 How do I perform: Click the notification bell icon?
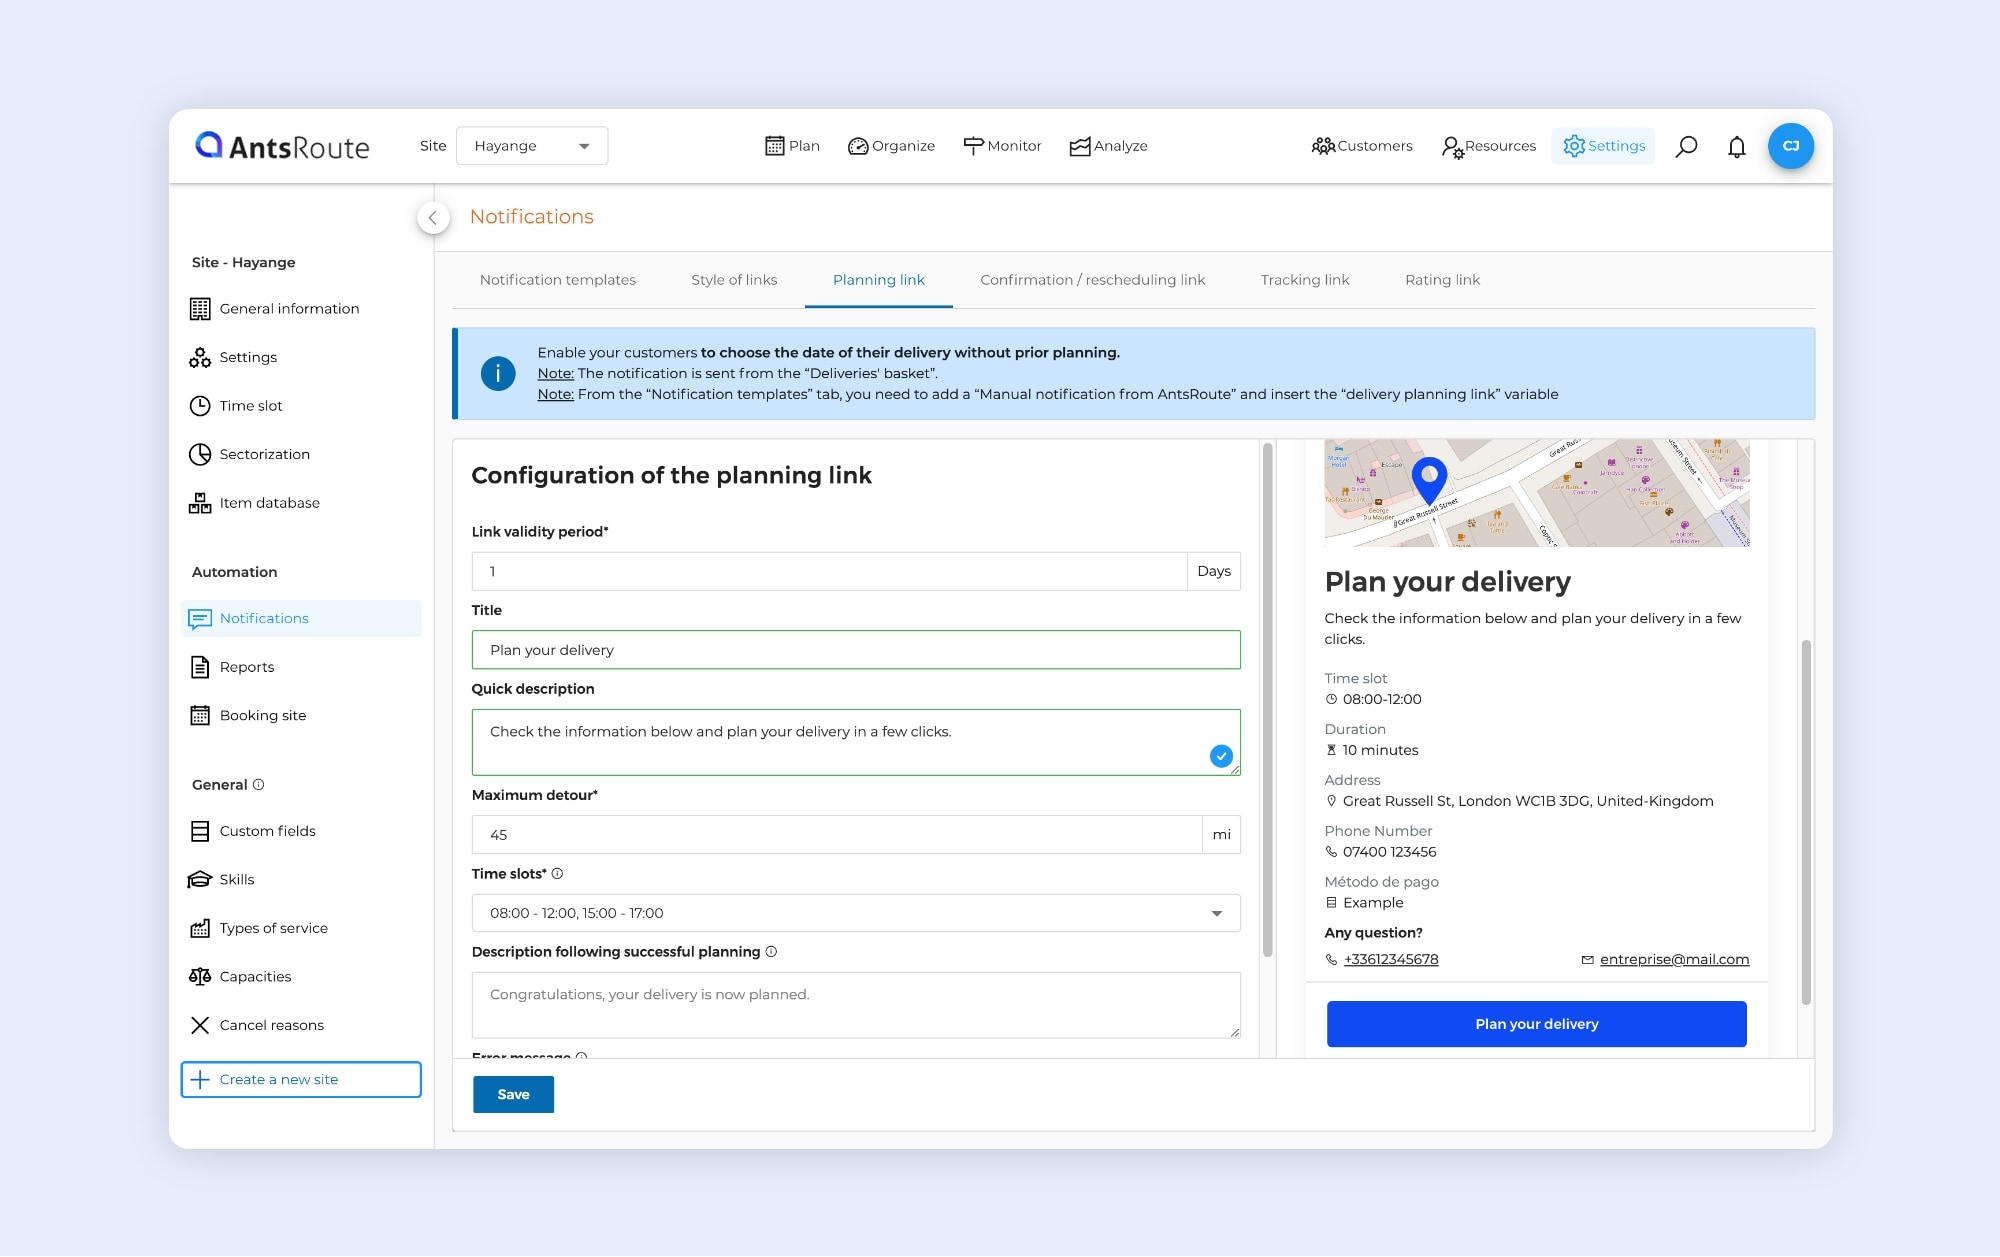(1737, 146)
